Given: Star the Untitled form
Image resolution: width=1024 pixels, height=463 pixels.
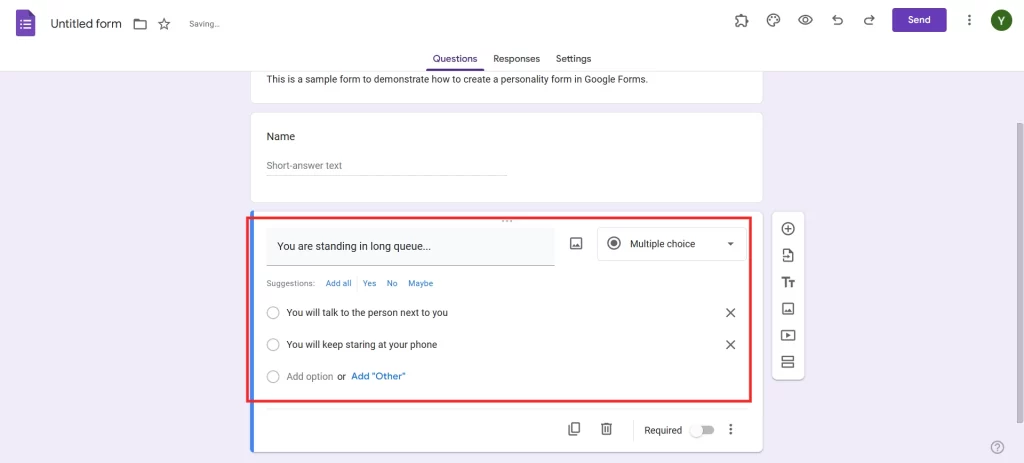Looking at the screenshot, I should coord(164,24).
